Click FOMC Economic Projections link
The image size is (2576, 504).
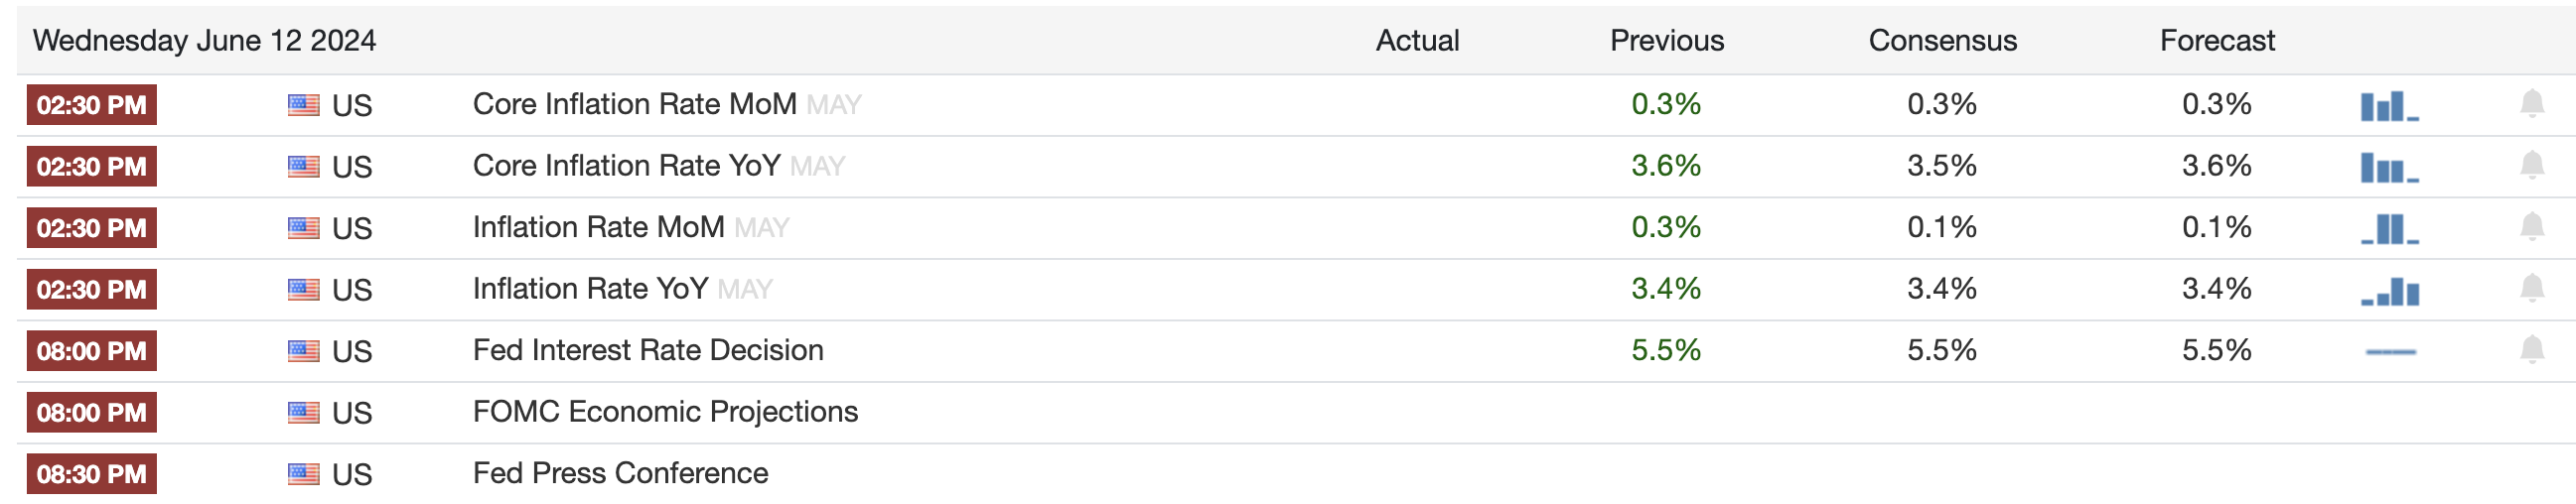(x=665, y=412)
